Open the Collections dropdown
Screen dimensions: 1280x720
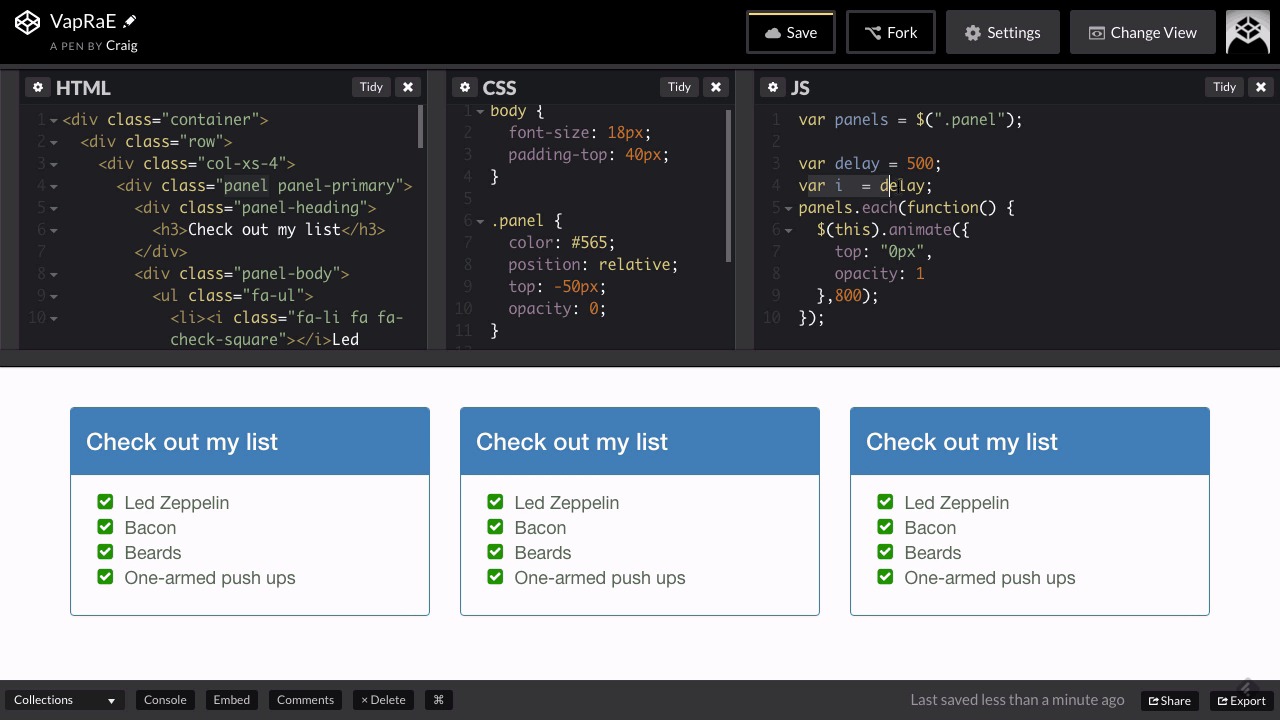(64, 700)
